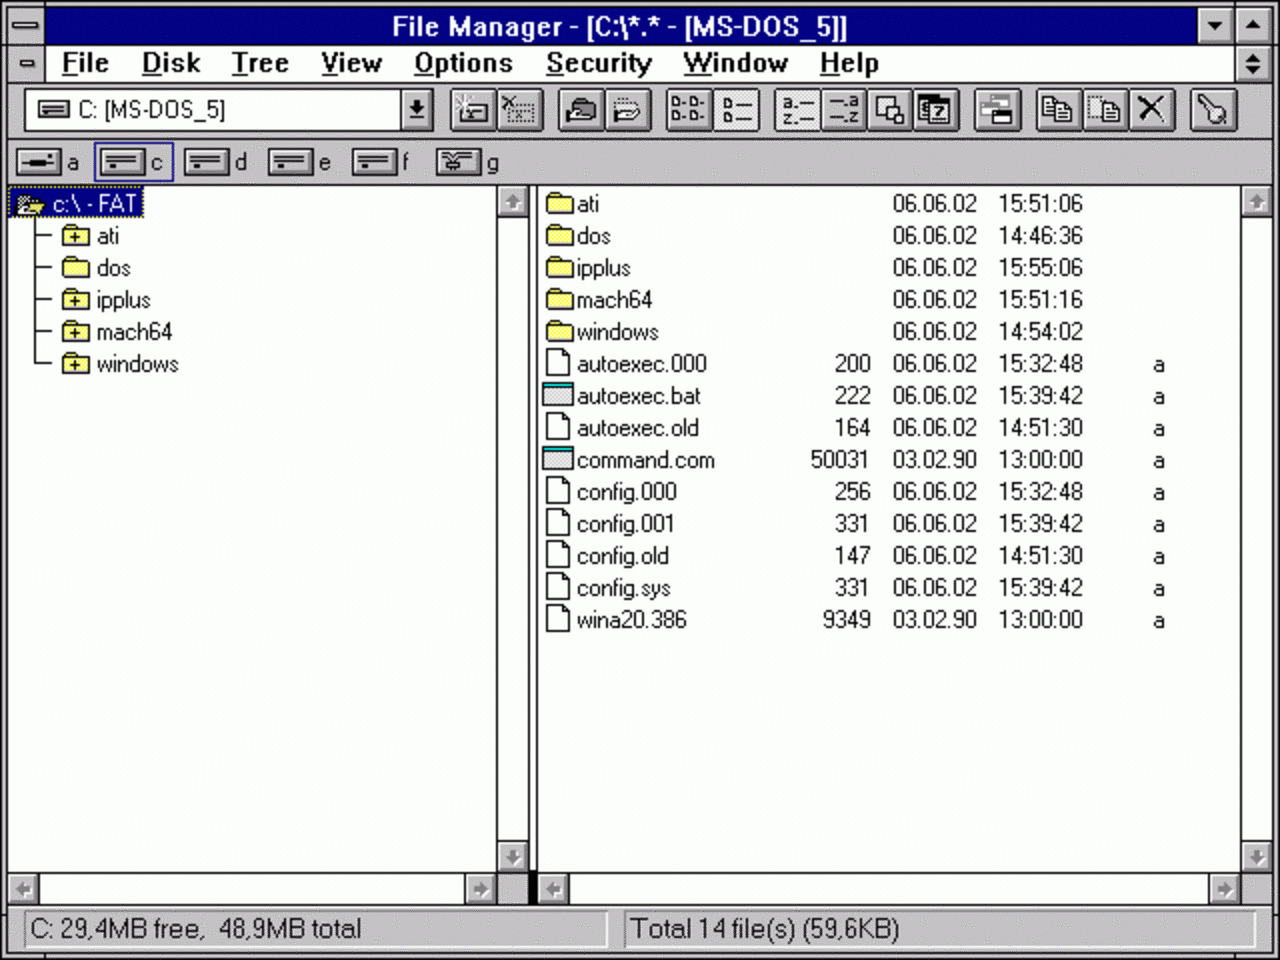Select floppy drive a icon
1280x960 pixels.
pyautogui.click(x=39, y=162)
